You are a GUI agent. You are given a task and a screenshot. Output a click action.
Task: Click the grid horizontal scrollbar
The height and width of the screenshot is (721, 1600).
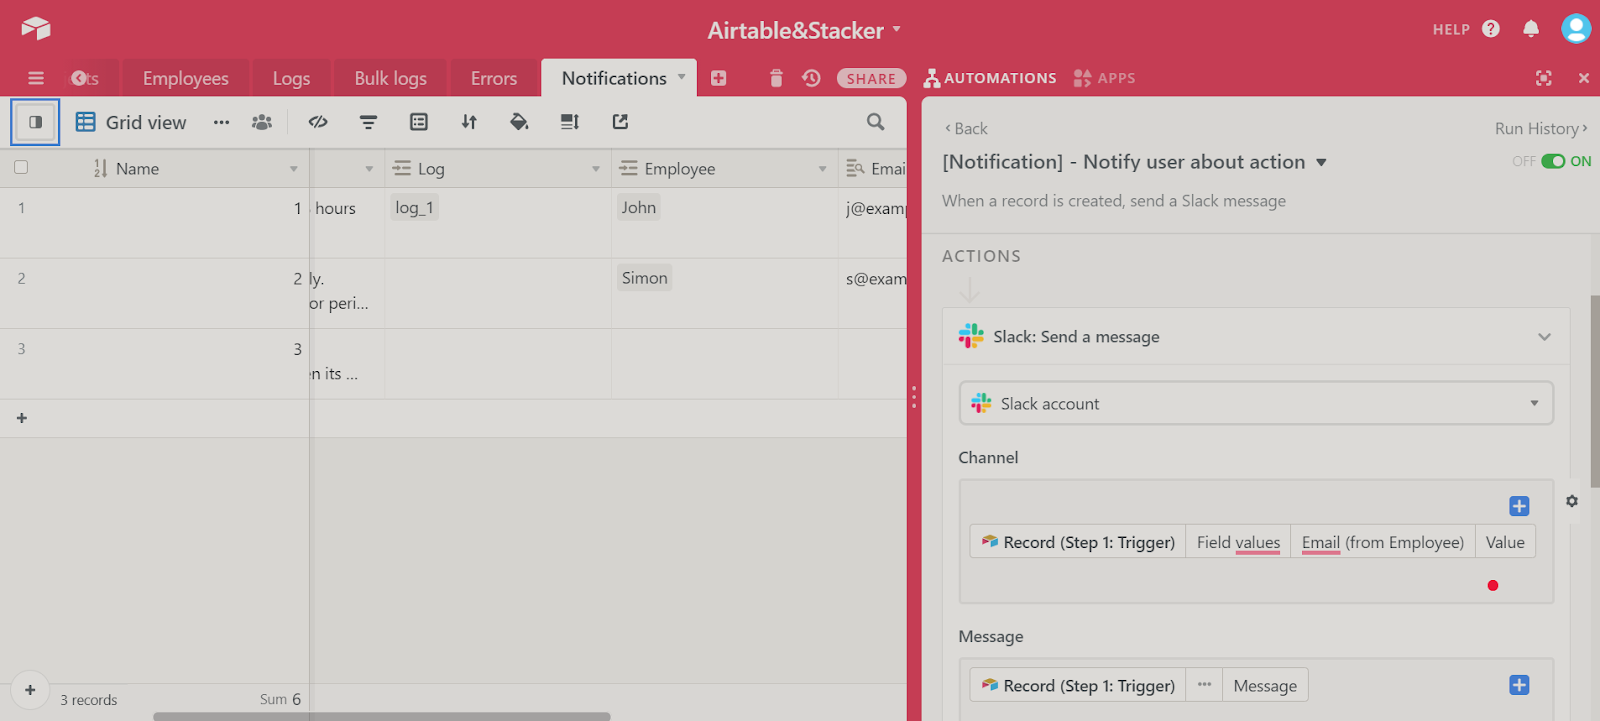[381, 716]
